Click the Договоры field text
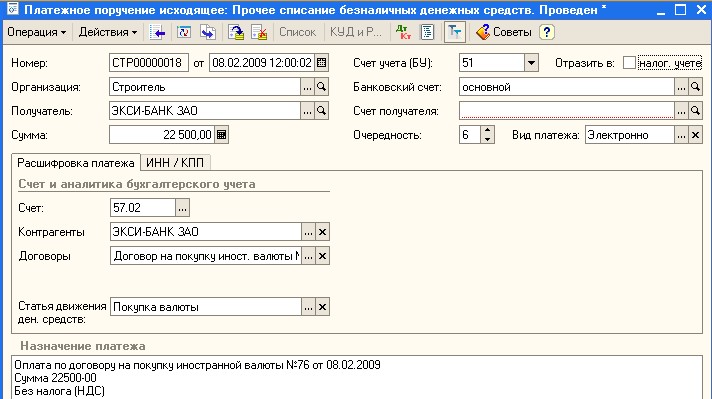The height and width of the screenshot is (399, 712). (x=206, y=256)
